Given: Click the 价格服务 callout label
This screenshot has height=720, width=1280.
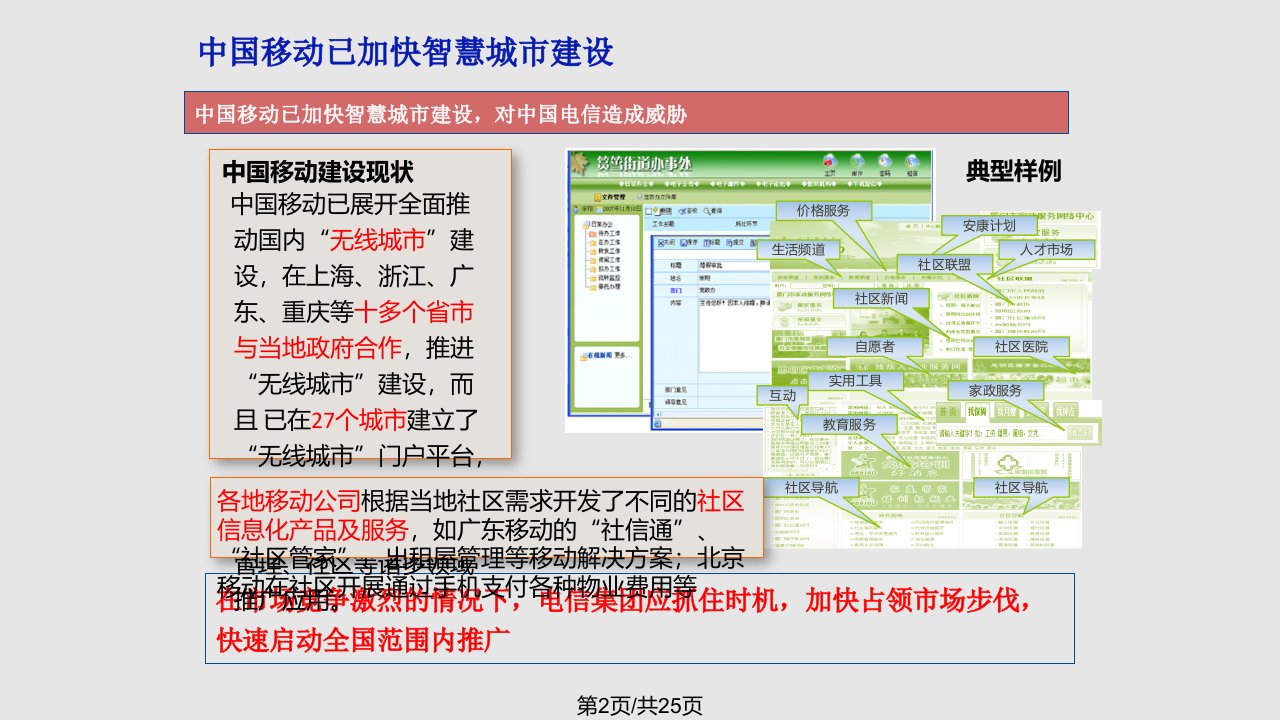Looking at the screenshot, I should [x=823, y=210].
